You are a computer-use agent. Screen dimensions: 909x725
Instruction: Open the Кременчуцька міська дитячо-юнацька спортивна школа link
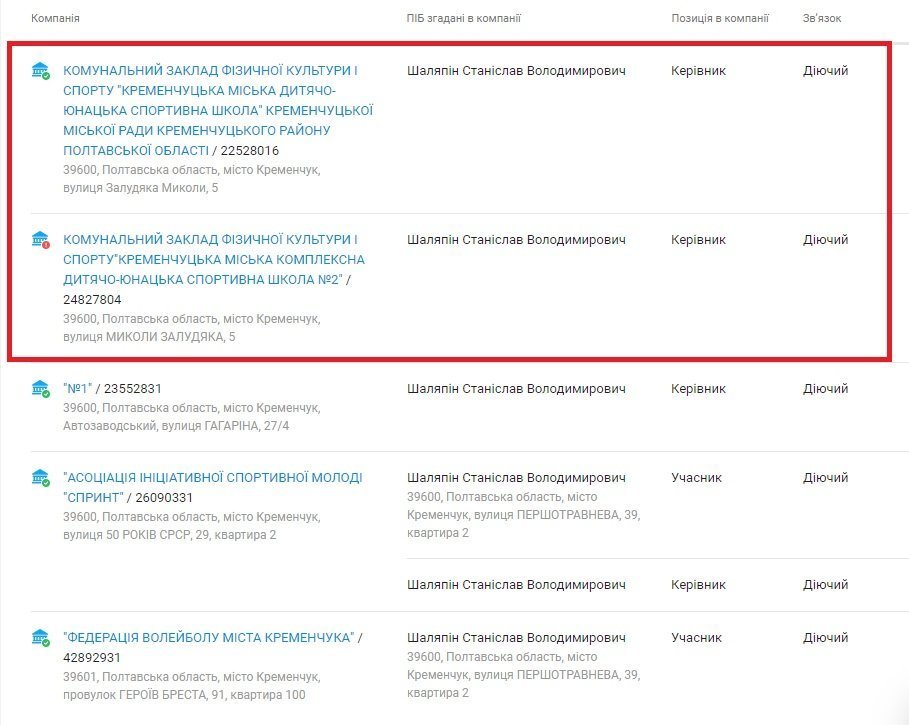217,110
